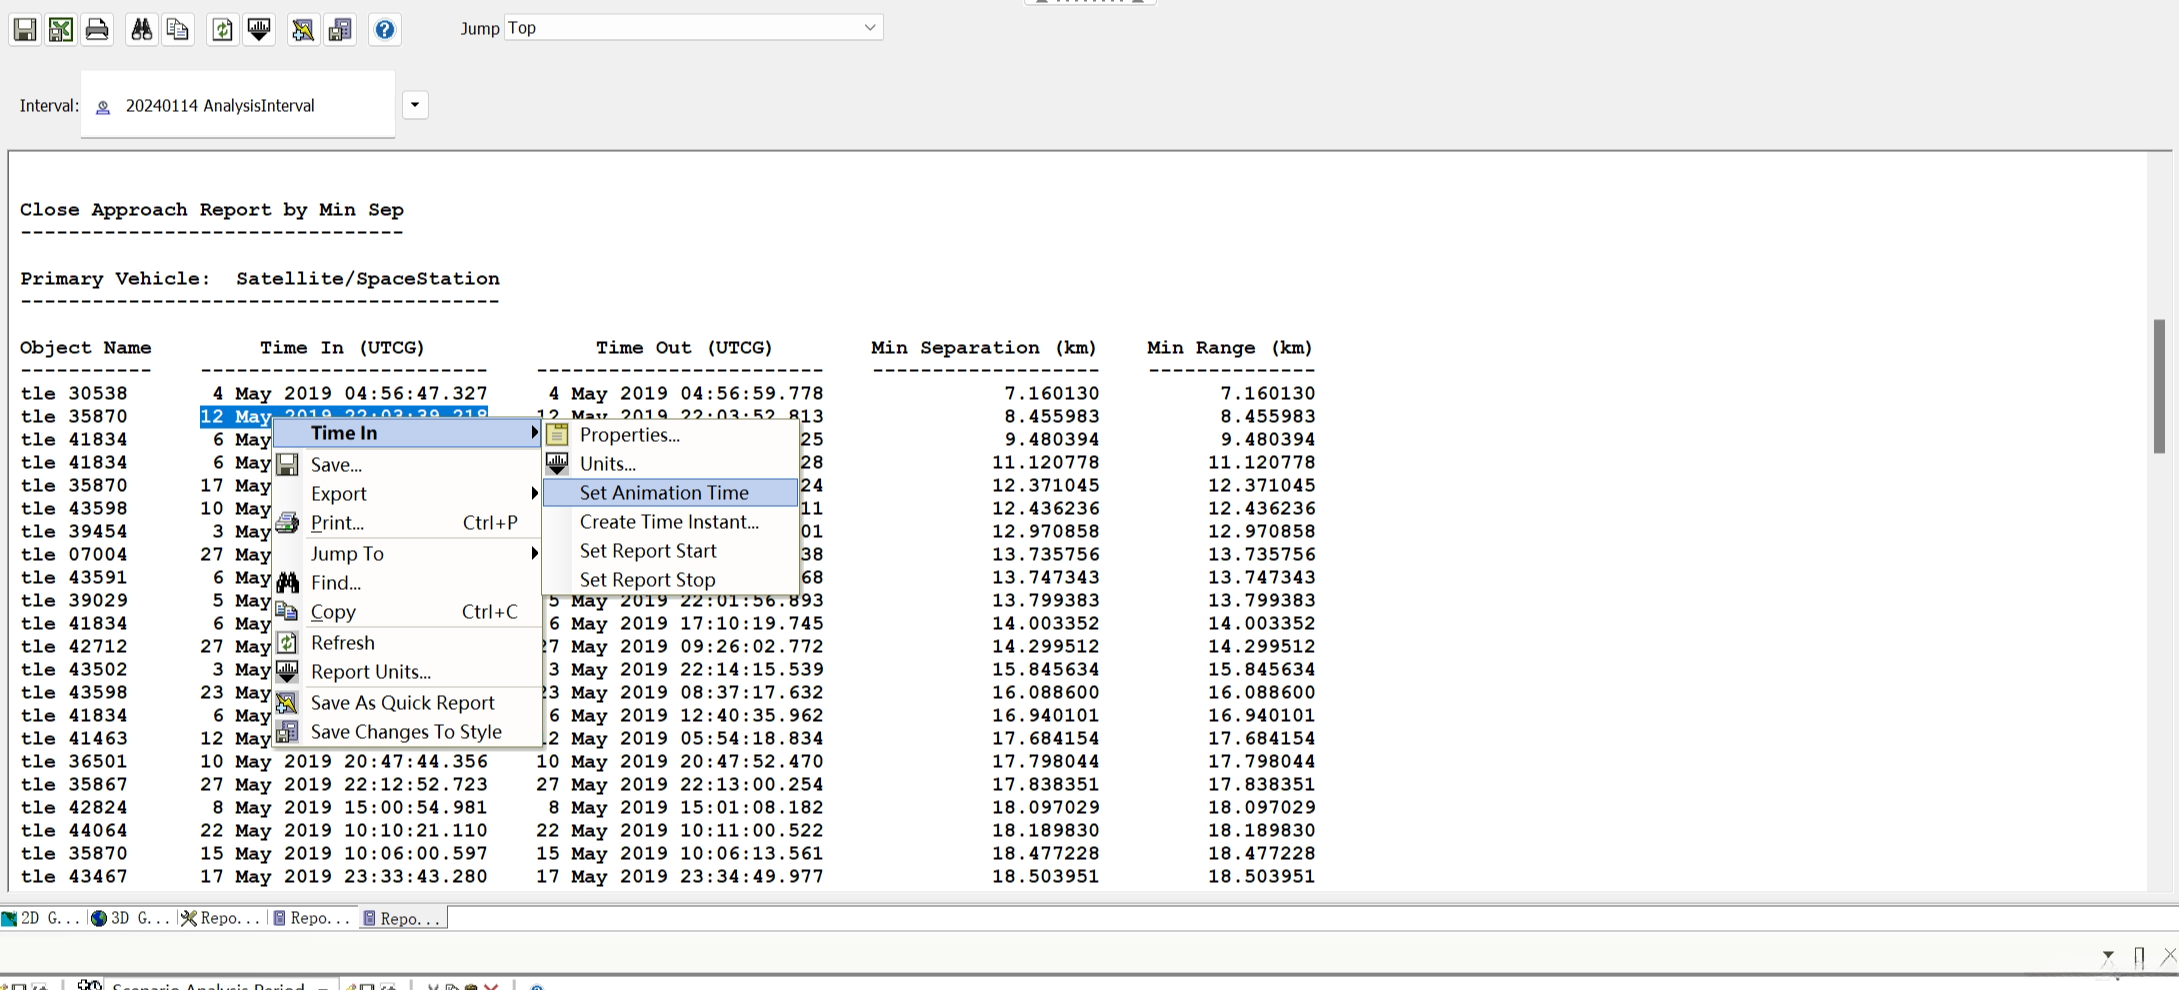Viewport: 2179px width, 990px height.
Task: Click the binoculars Find toolbar icon
Action: click(142, 29)
